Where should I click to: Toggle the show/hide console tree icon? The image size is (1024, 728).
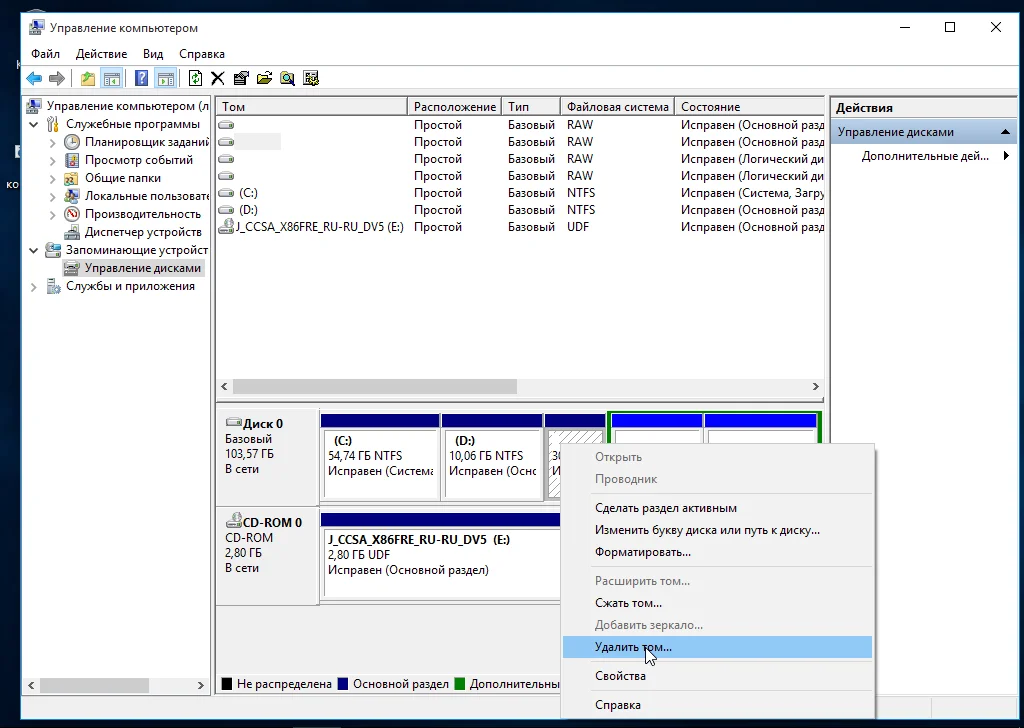coord(112,78)
